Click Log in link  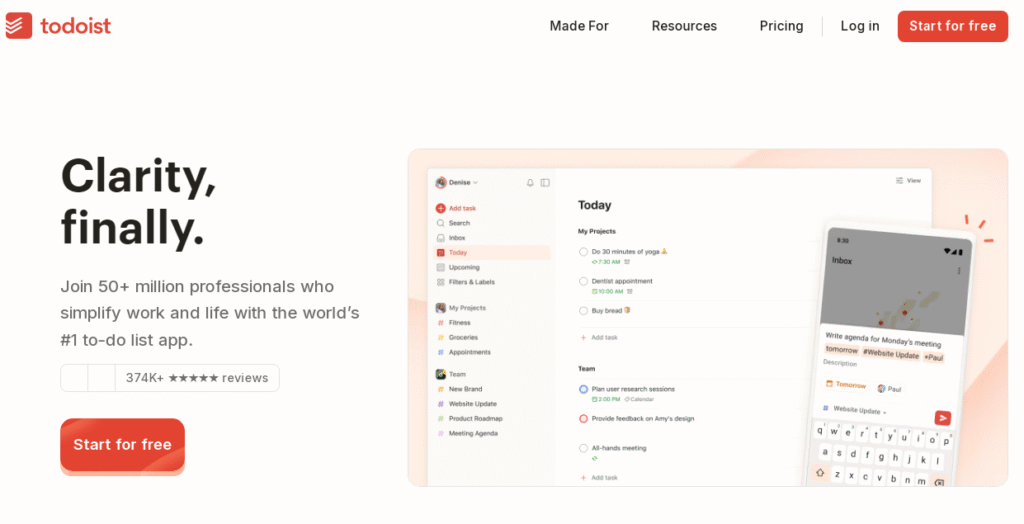point(859,26)
